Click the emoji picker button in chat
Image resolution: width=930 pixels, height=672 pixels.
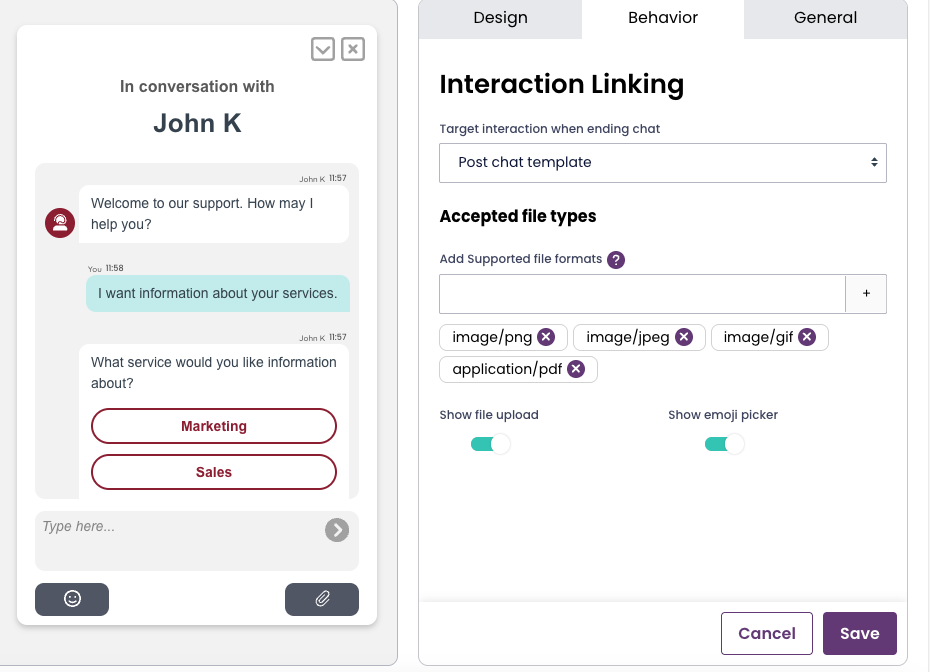[x=72, y=599]
